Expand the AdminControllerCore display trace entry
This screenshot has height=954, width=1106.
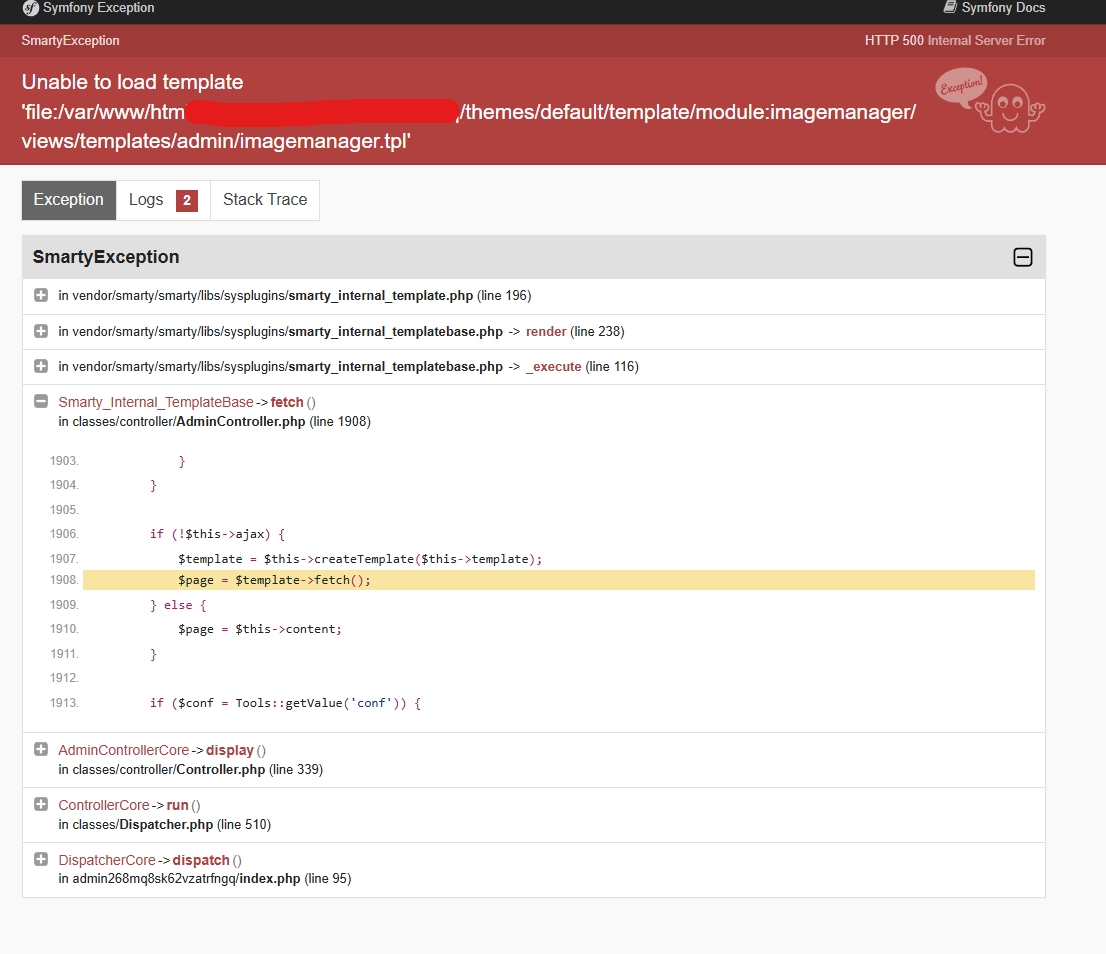[x=41, y=750]
